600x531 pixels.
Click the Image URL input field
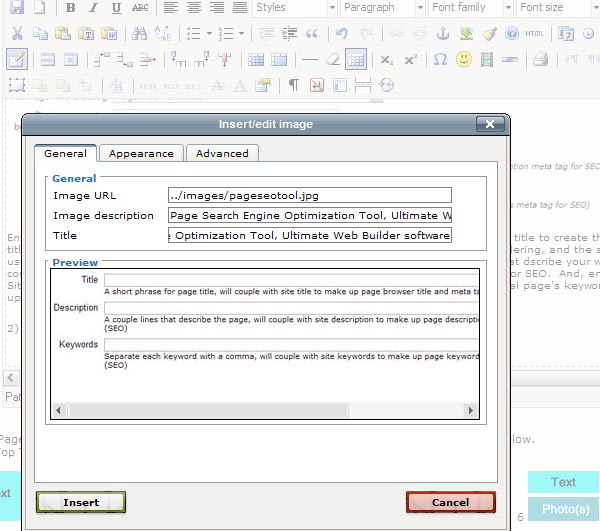(x=310, y=195)
